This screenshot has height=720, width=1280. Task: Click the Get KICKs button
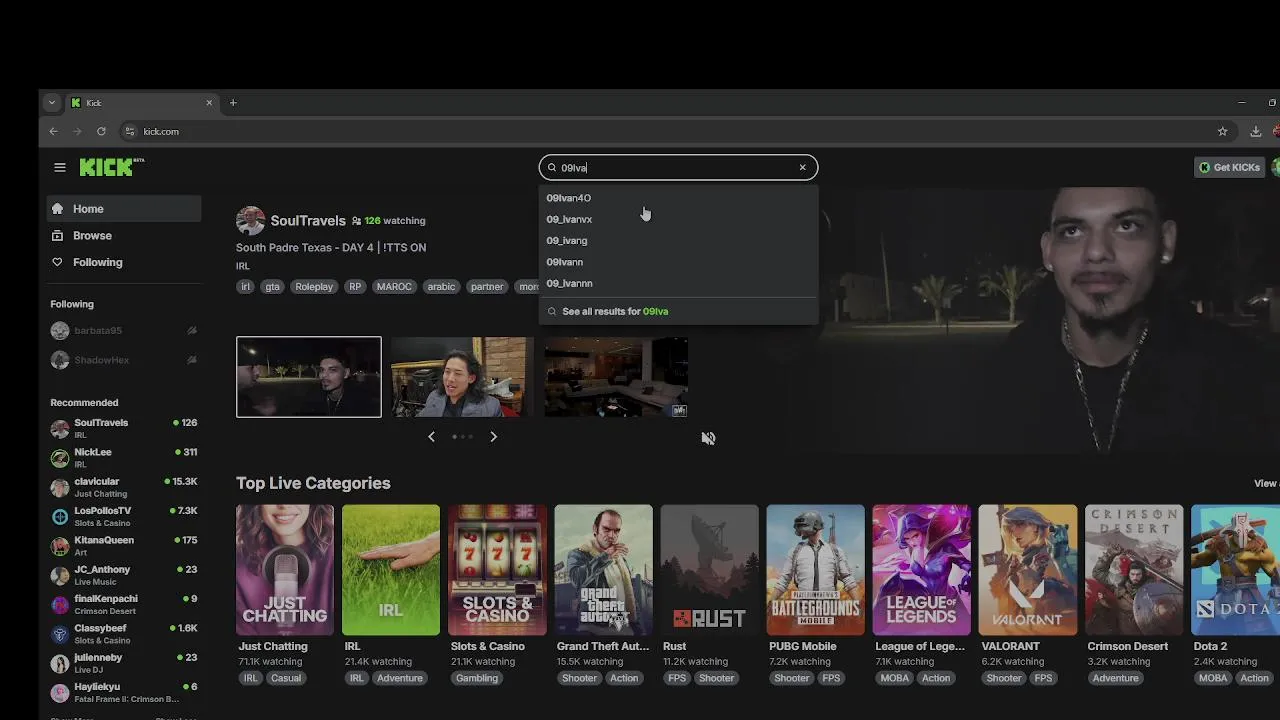pyautogui.click(x=1229, y=167)
